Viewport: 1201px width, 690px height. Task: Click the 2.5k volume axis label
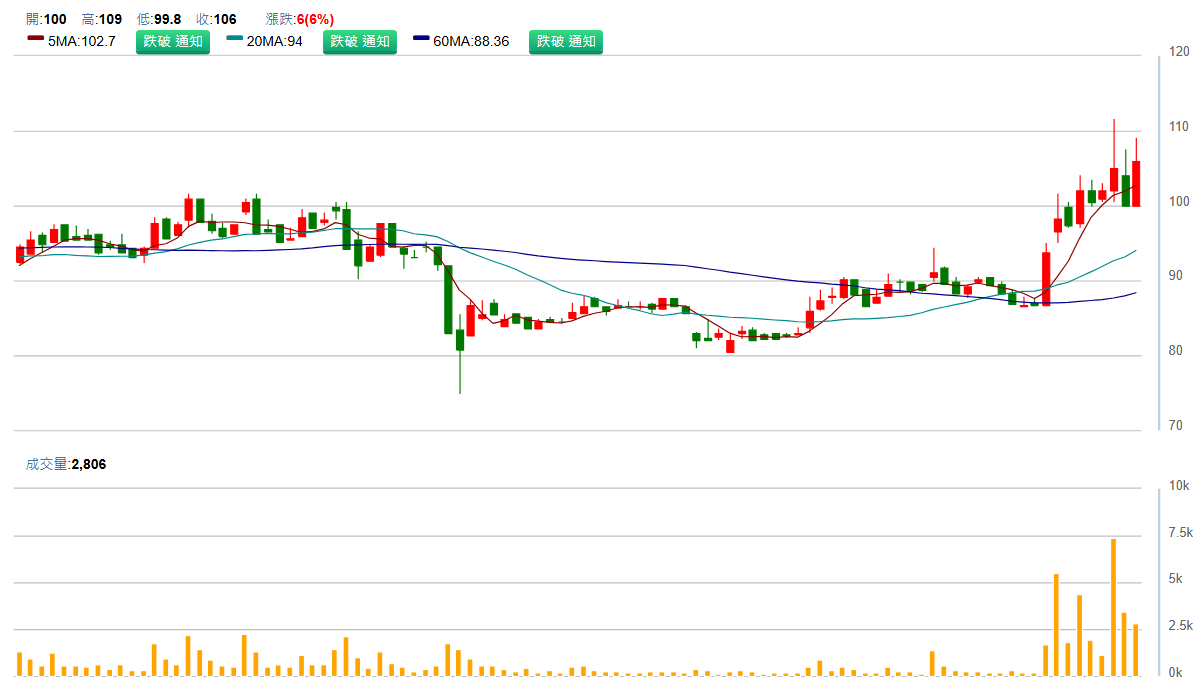(x=1181, y=626)
